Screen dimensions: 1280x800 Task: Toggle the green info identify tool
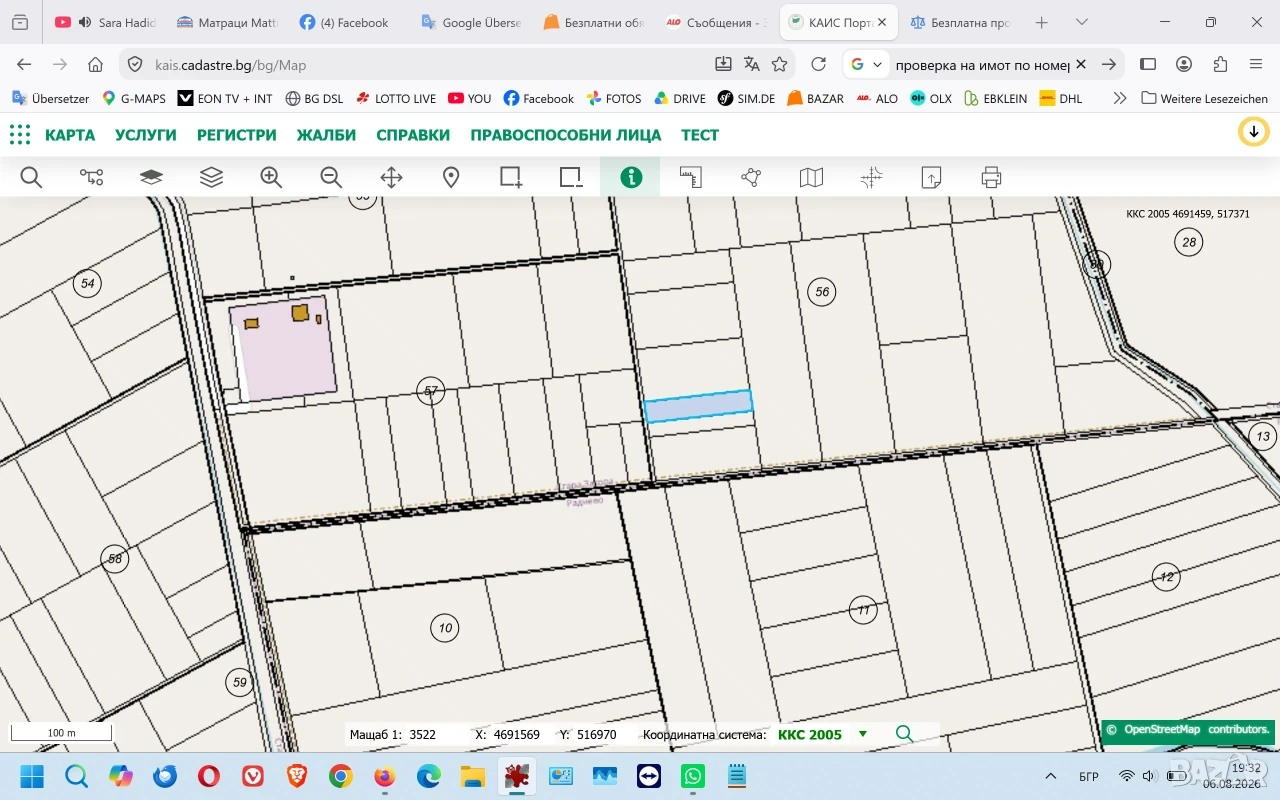[631, 177]
